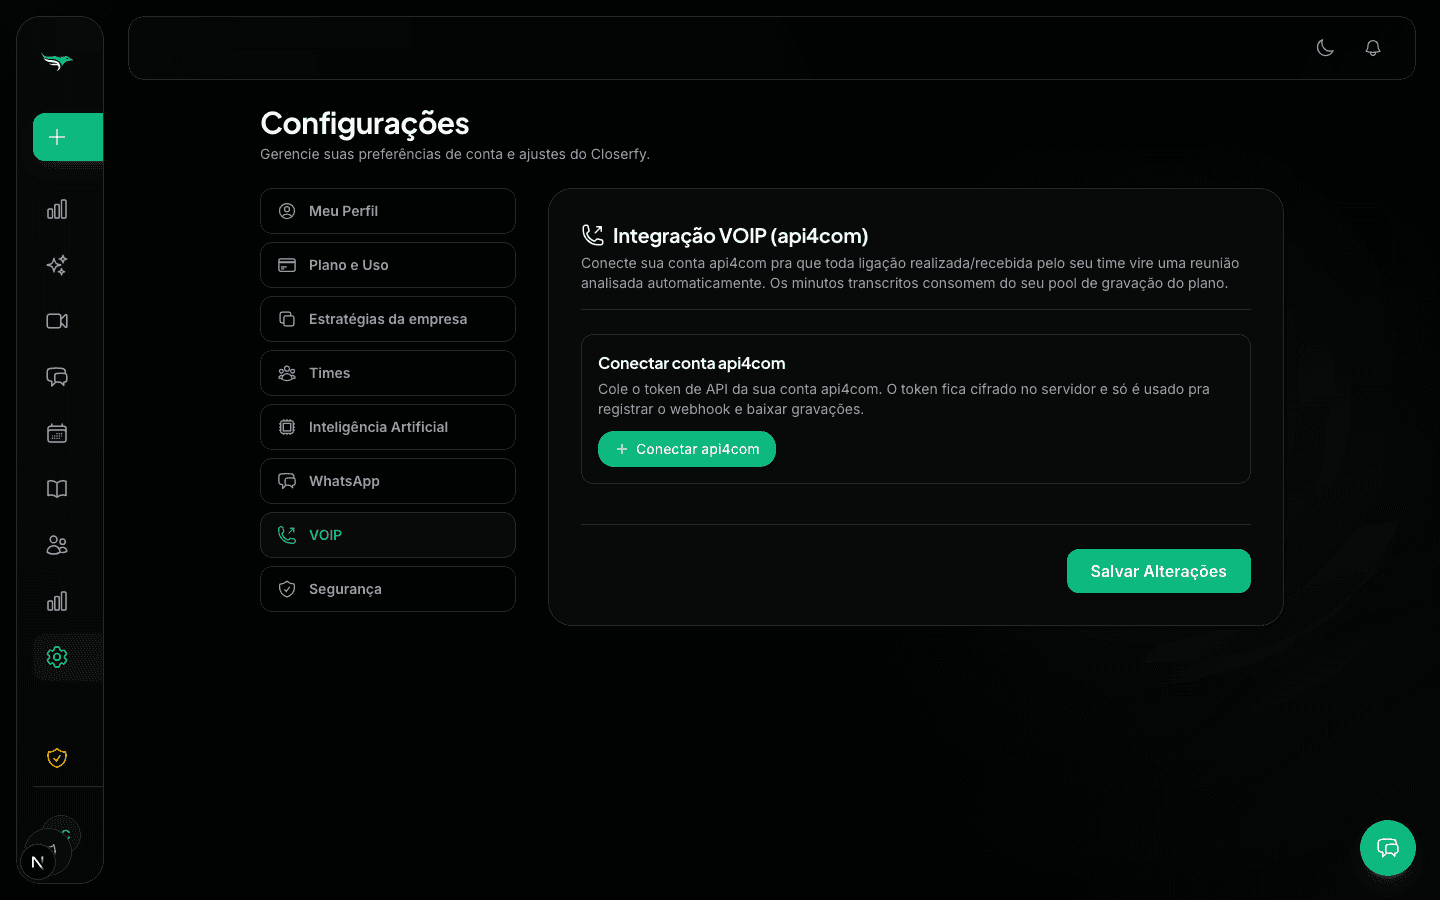Open notifications bell
The image size is (1440, 900).
pos(1373,48)
